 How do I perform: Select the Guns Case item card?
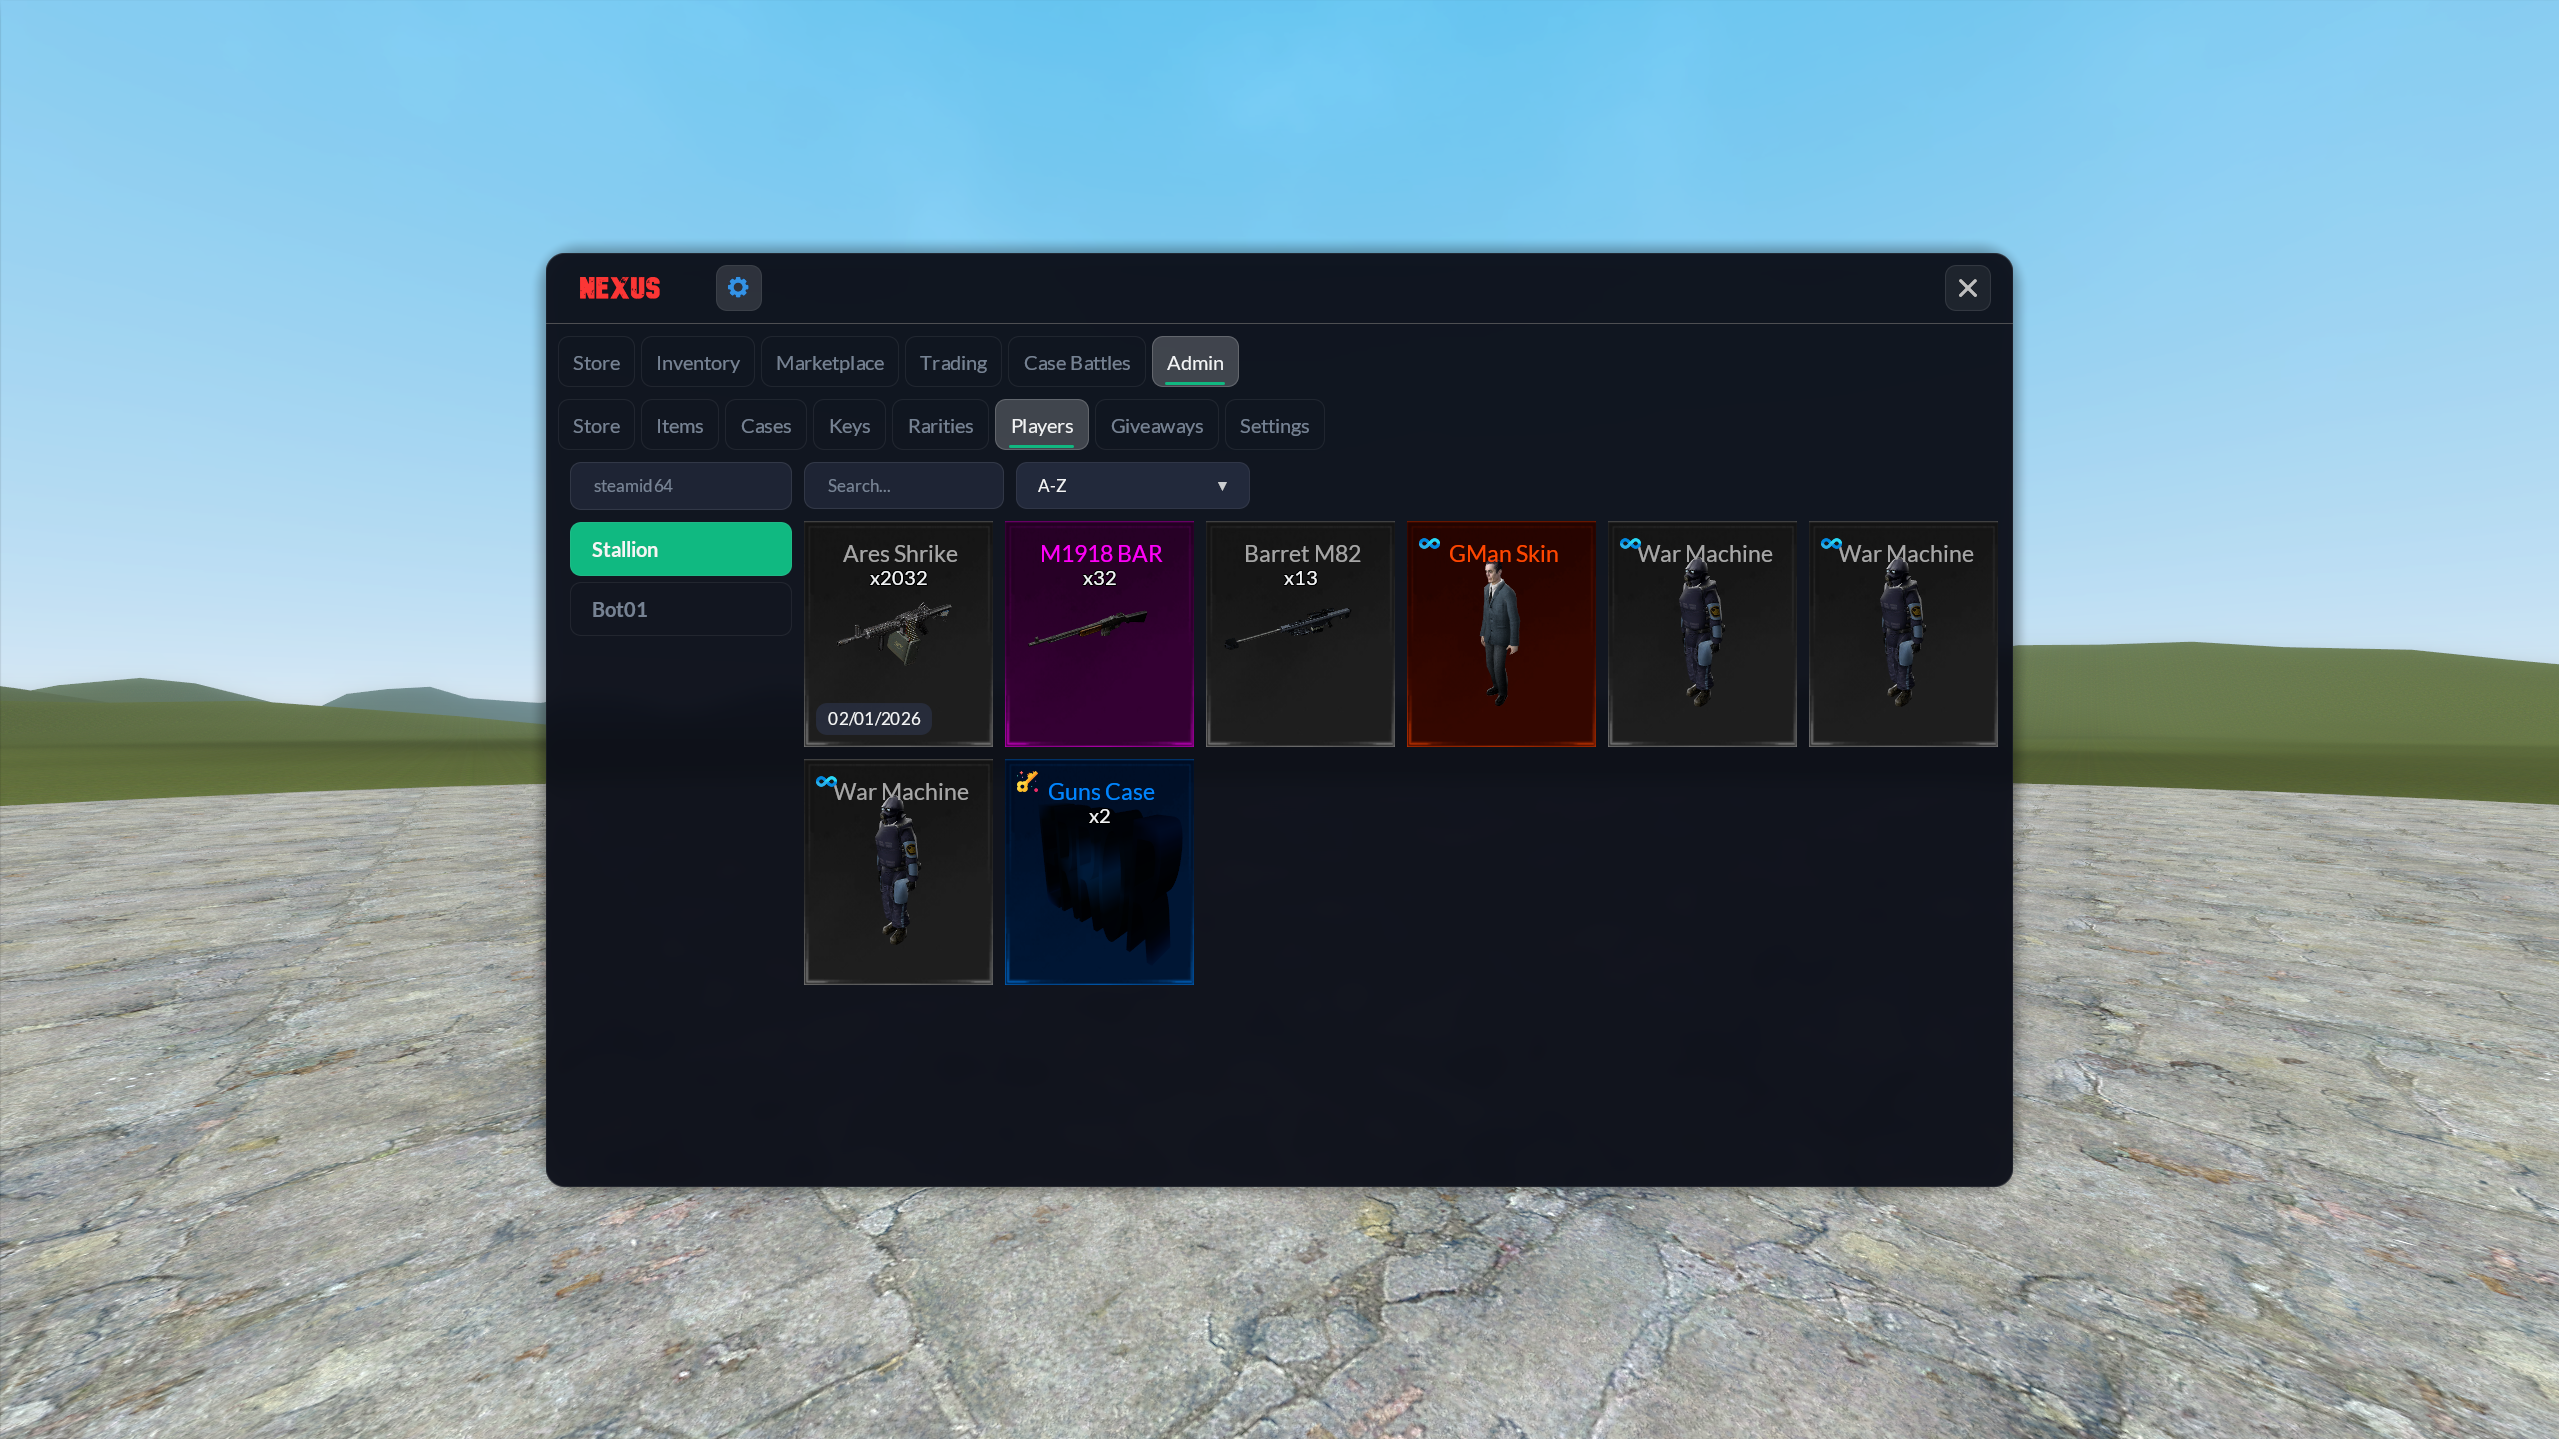(x=1099, y=872)
